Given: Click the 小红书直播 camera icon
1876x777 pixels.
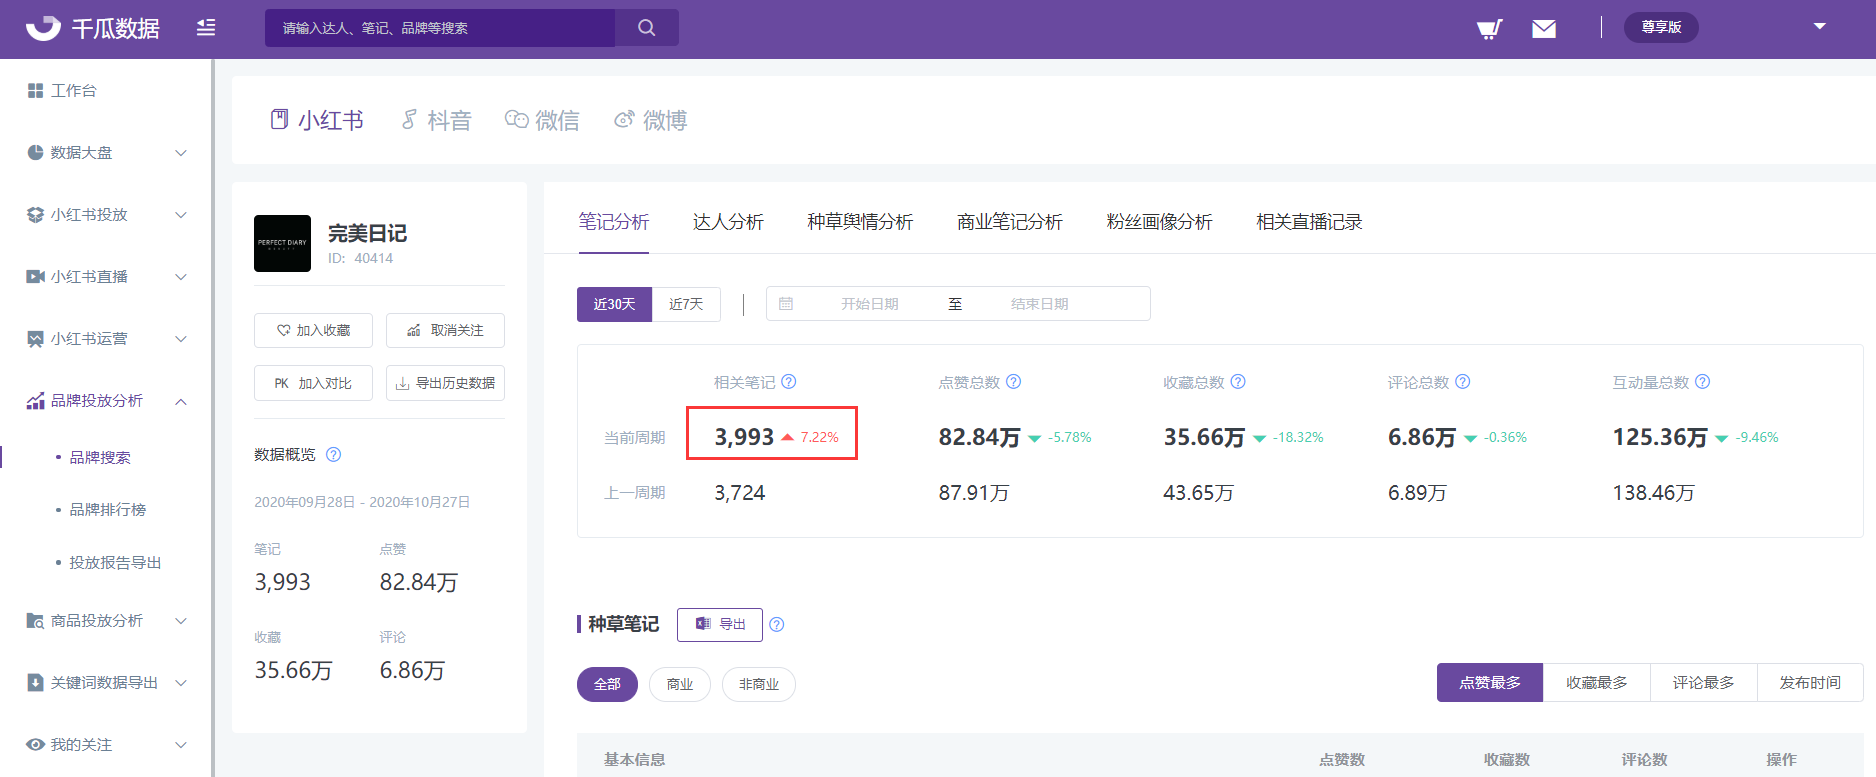Looking at the screenshot, I should click(x=35, y=276).
